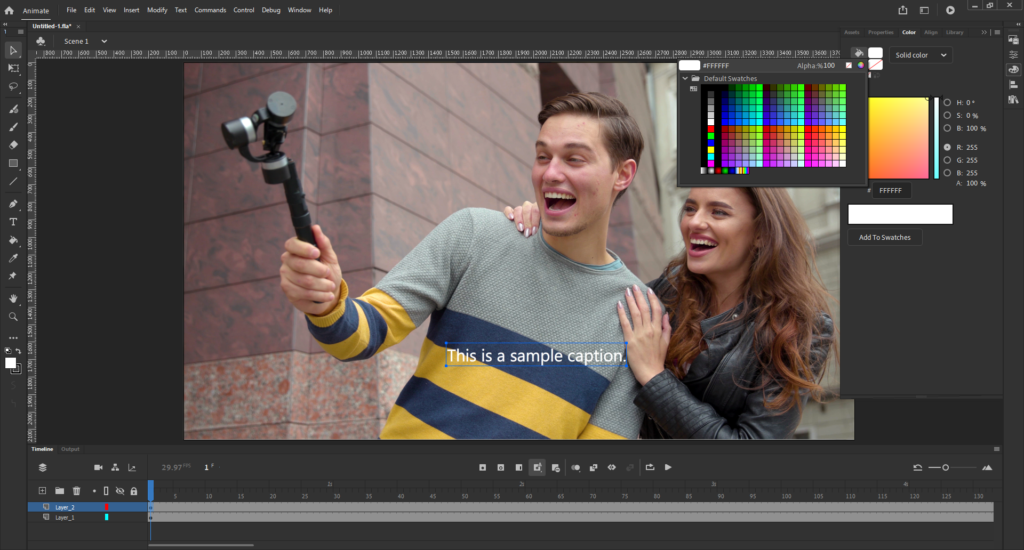Collapse the Default Swatches folder

(685, 78)
